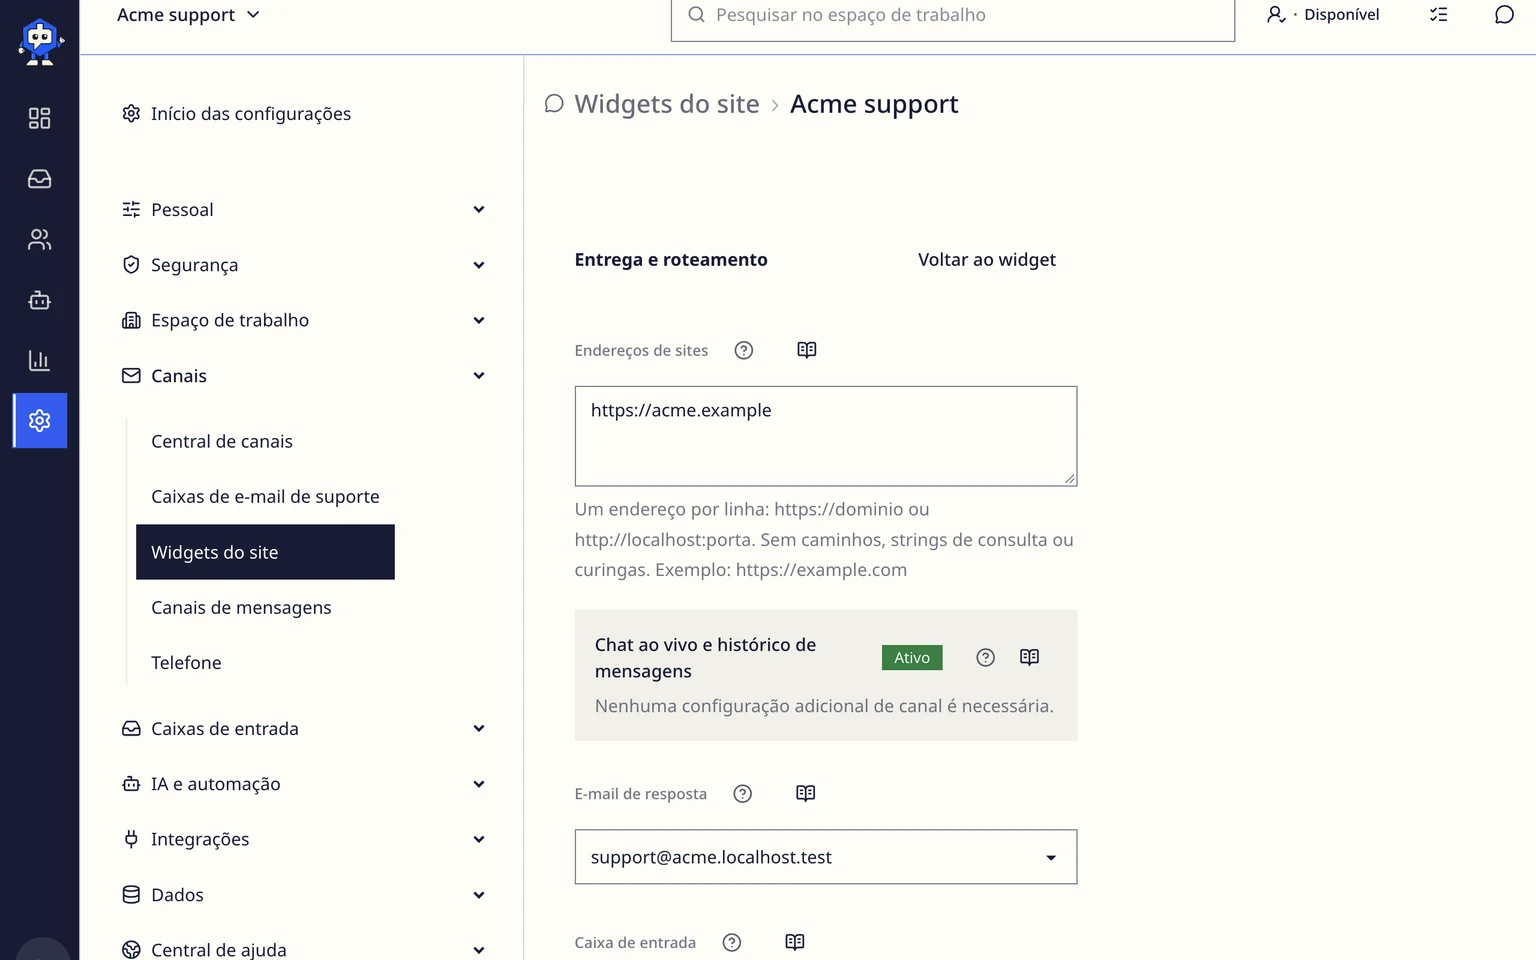Click Voltar ao widget link
The height and width of the screenshot is (960, 1536).
click(x=987, y=260)
